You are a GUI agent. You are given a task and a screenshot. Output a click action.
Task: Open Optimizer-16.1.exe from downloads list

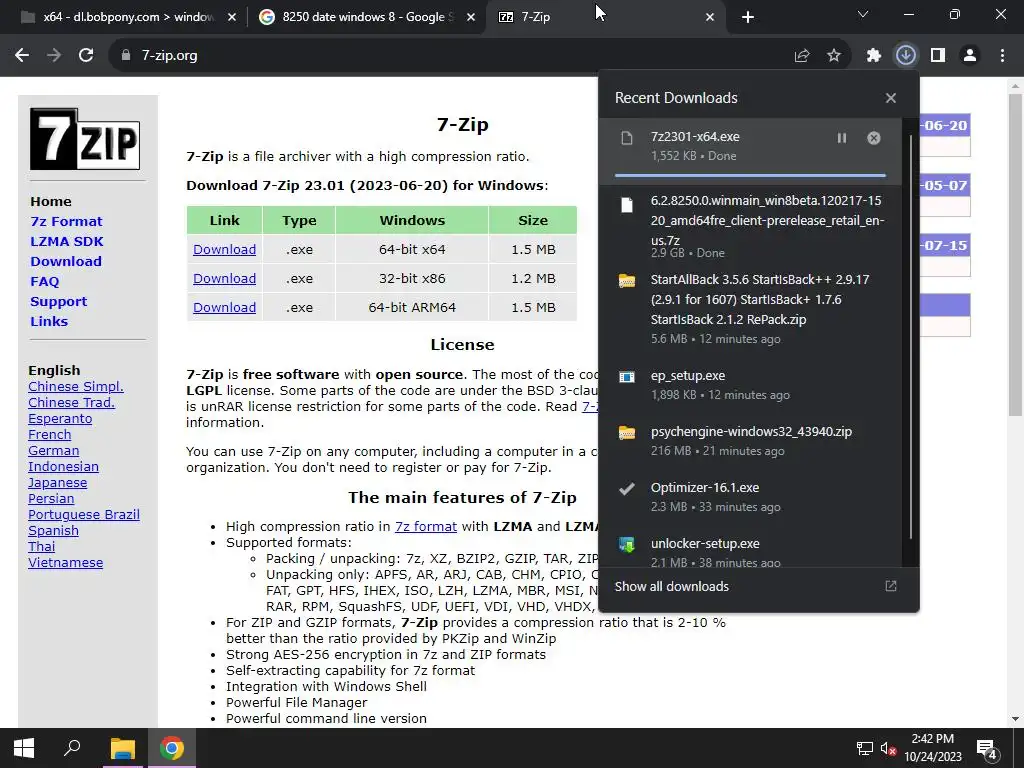pos(750,496)
